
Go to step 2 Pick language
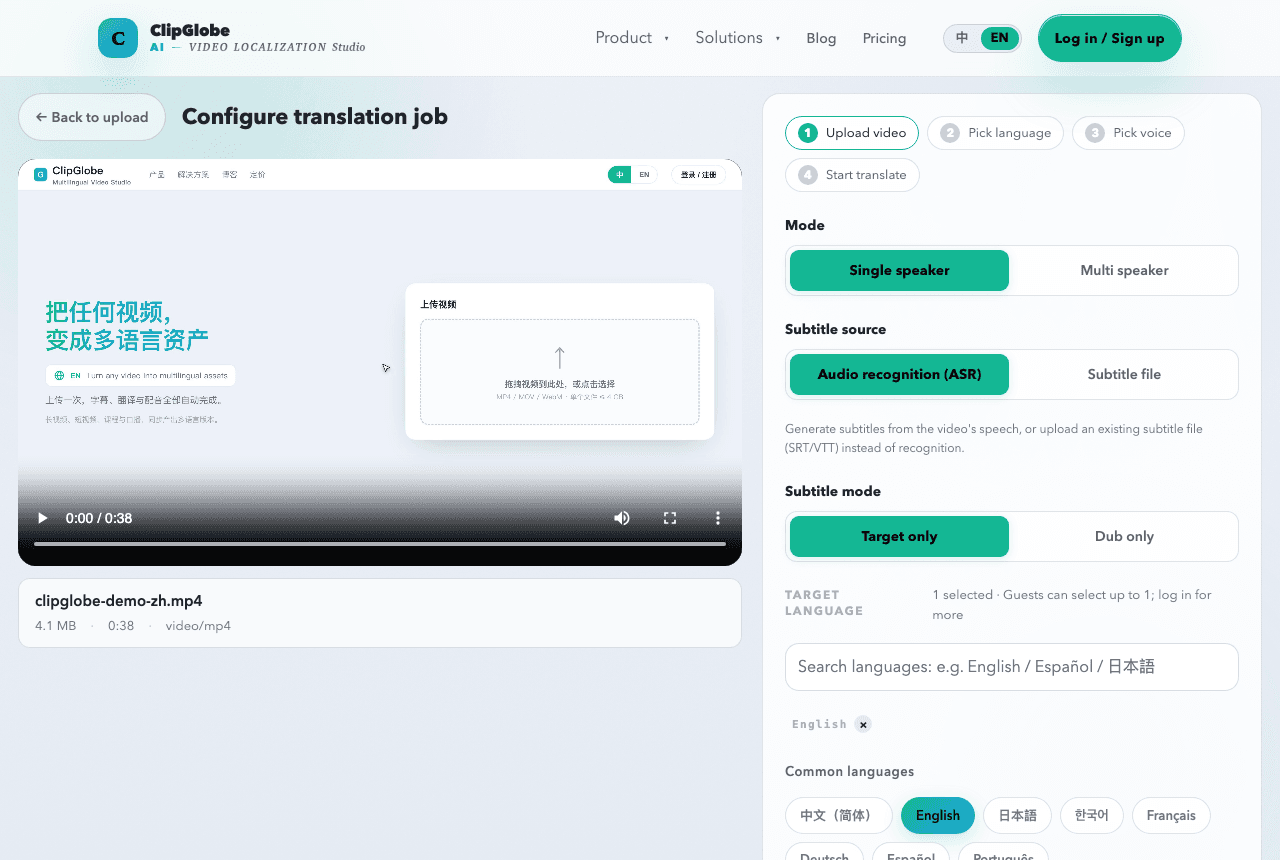pos(995,132)
